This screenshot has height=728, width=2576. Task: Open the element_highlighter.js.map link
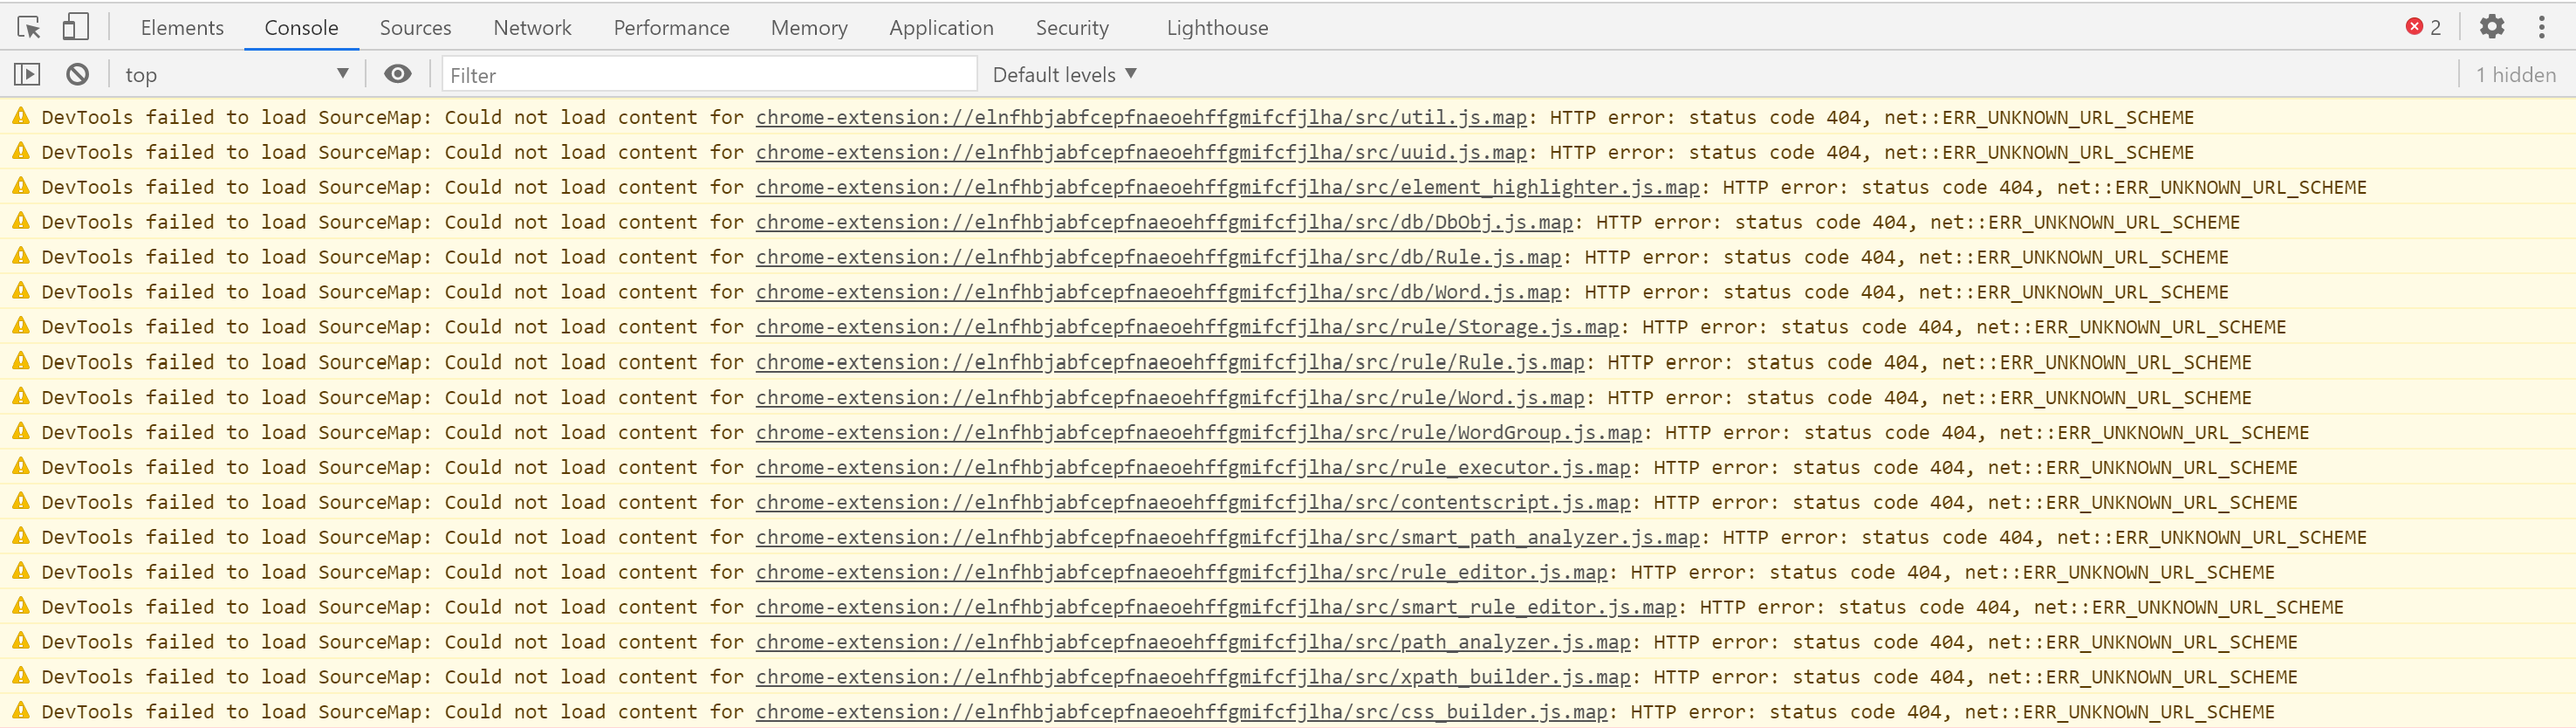click(x=1227, y=187)
